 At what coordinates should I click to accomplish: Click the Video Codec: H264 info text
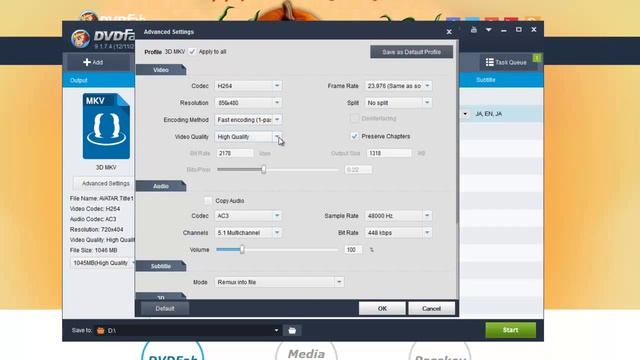(x=95, y=209)
